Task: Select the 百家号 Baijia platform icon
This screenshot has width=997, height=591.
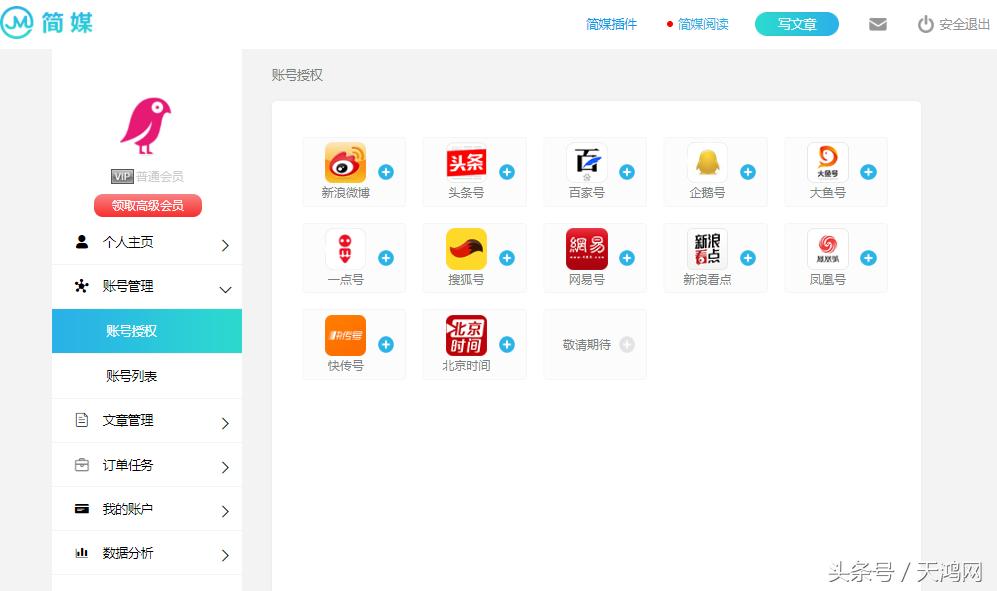Action: click(585, 160)
